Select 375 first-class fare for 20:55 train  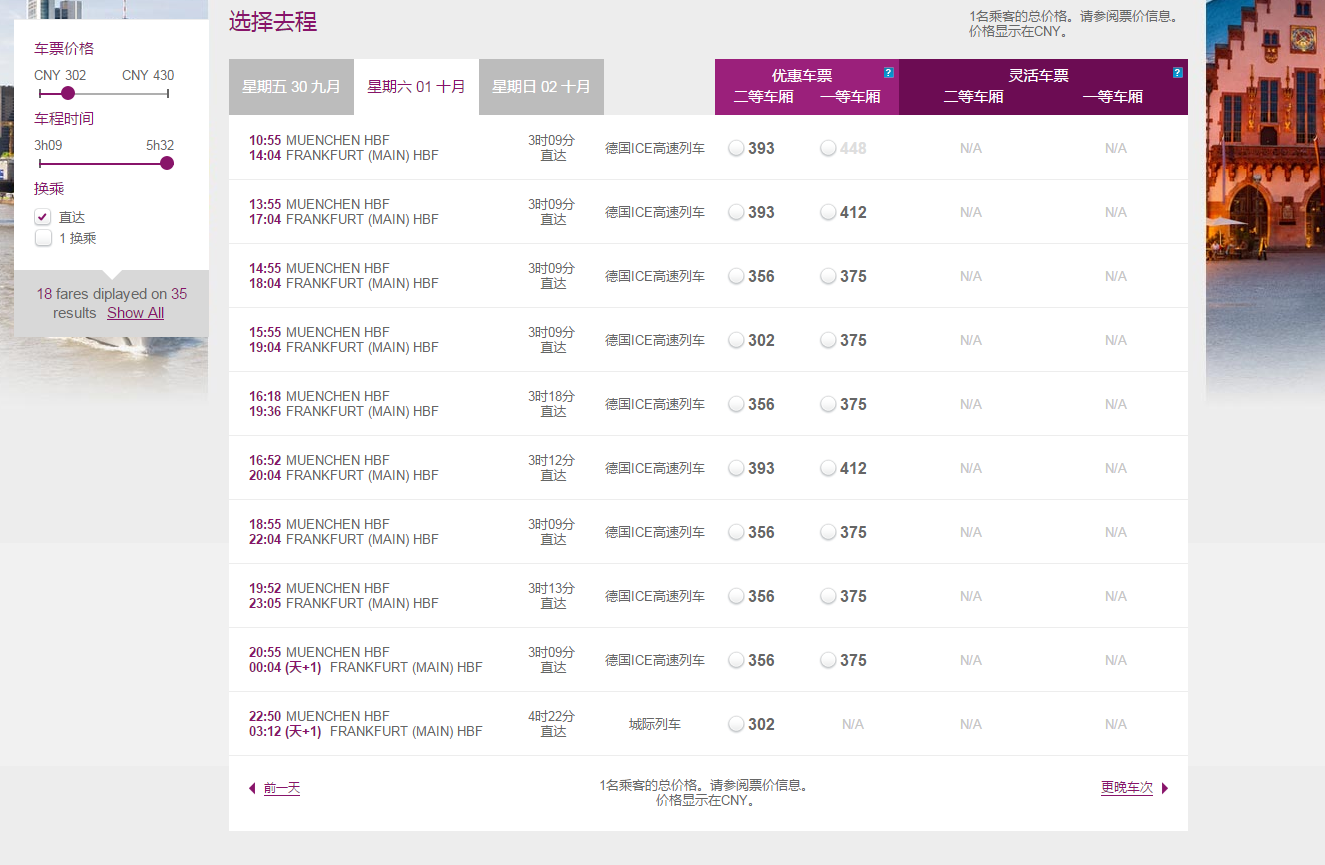coord(828,660)
